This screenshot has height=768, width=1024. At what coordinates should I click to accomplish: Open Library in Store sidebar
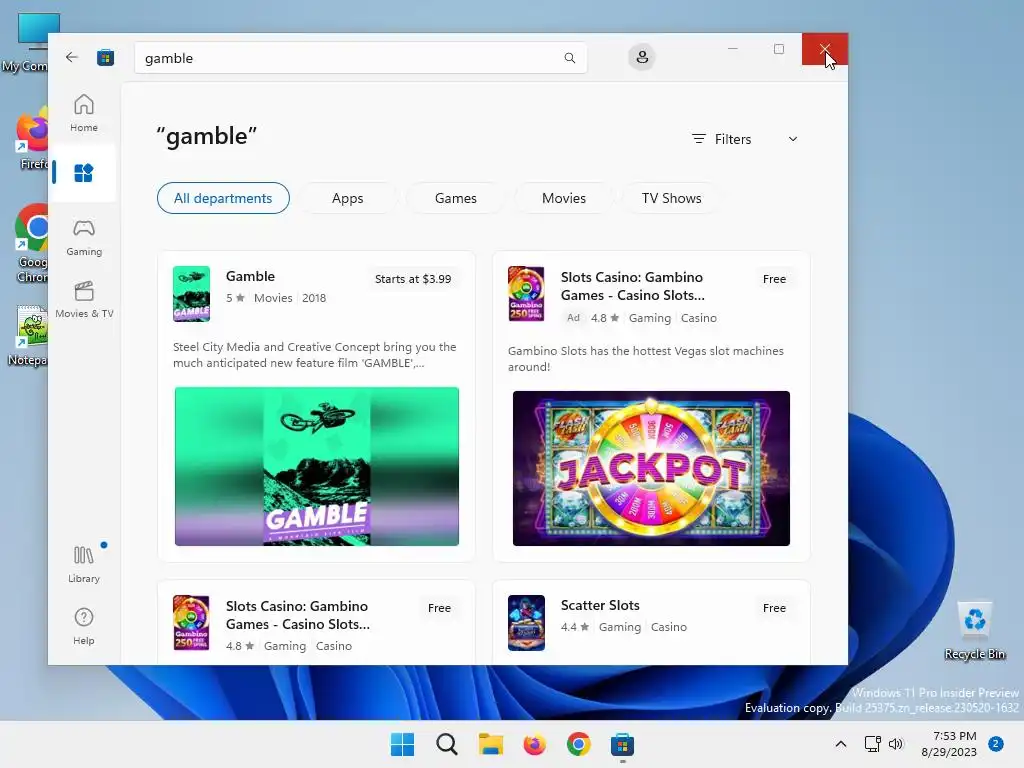tap(84, 565)
